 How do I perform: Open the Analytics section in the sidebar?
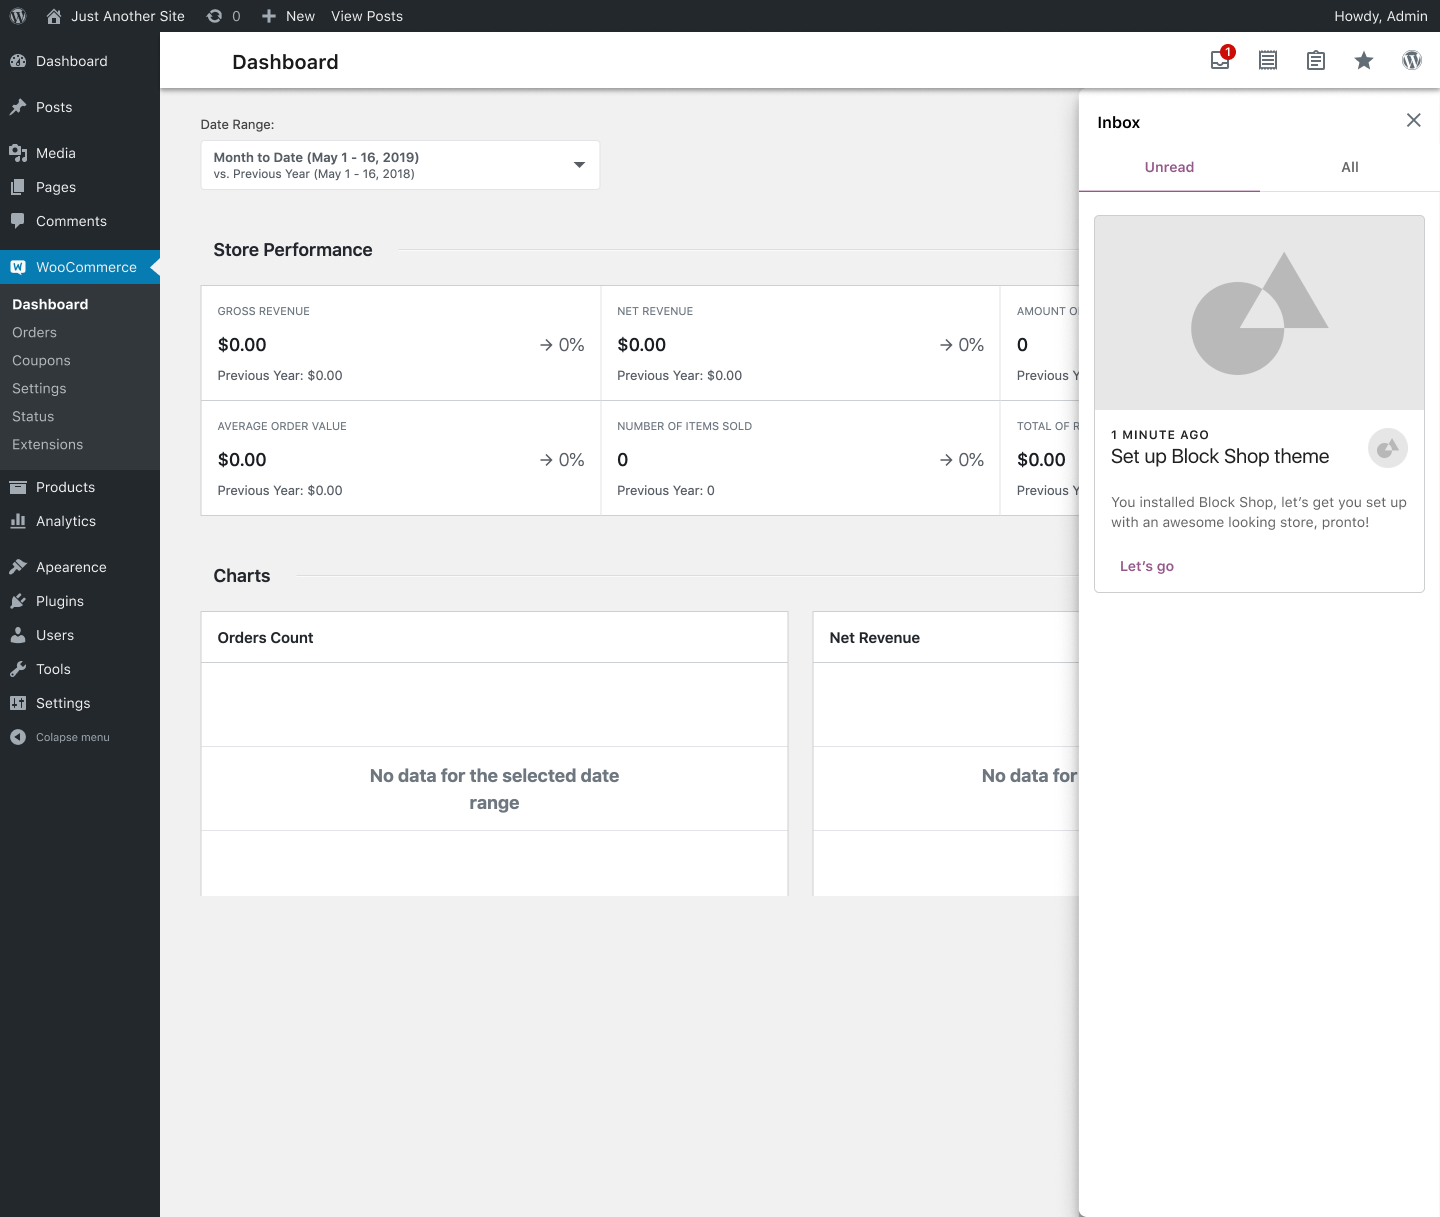tap(66, 521)
